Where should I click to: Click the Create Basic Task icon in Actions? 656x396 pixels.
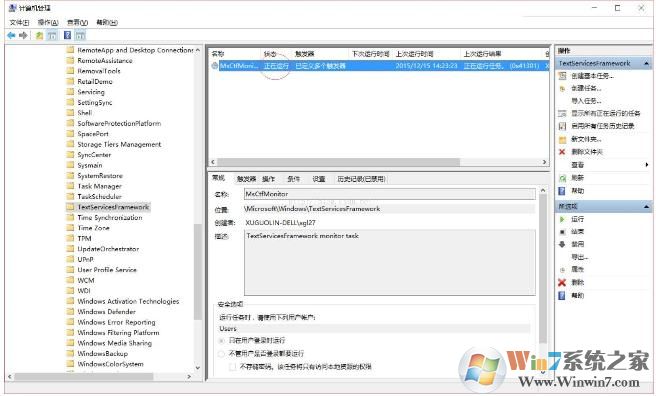tap(562, 76)
